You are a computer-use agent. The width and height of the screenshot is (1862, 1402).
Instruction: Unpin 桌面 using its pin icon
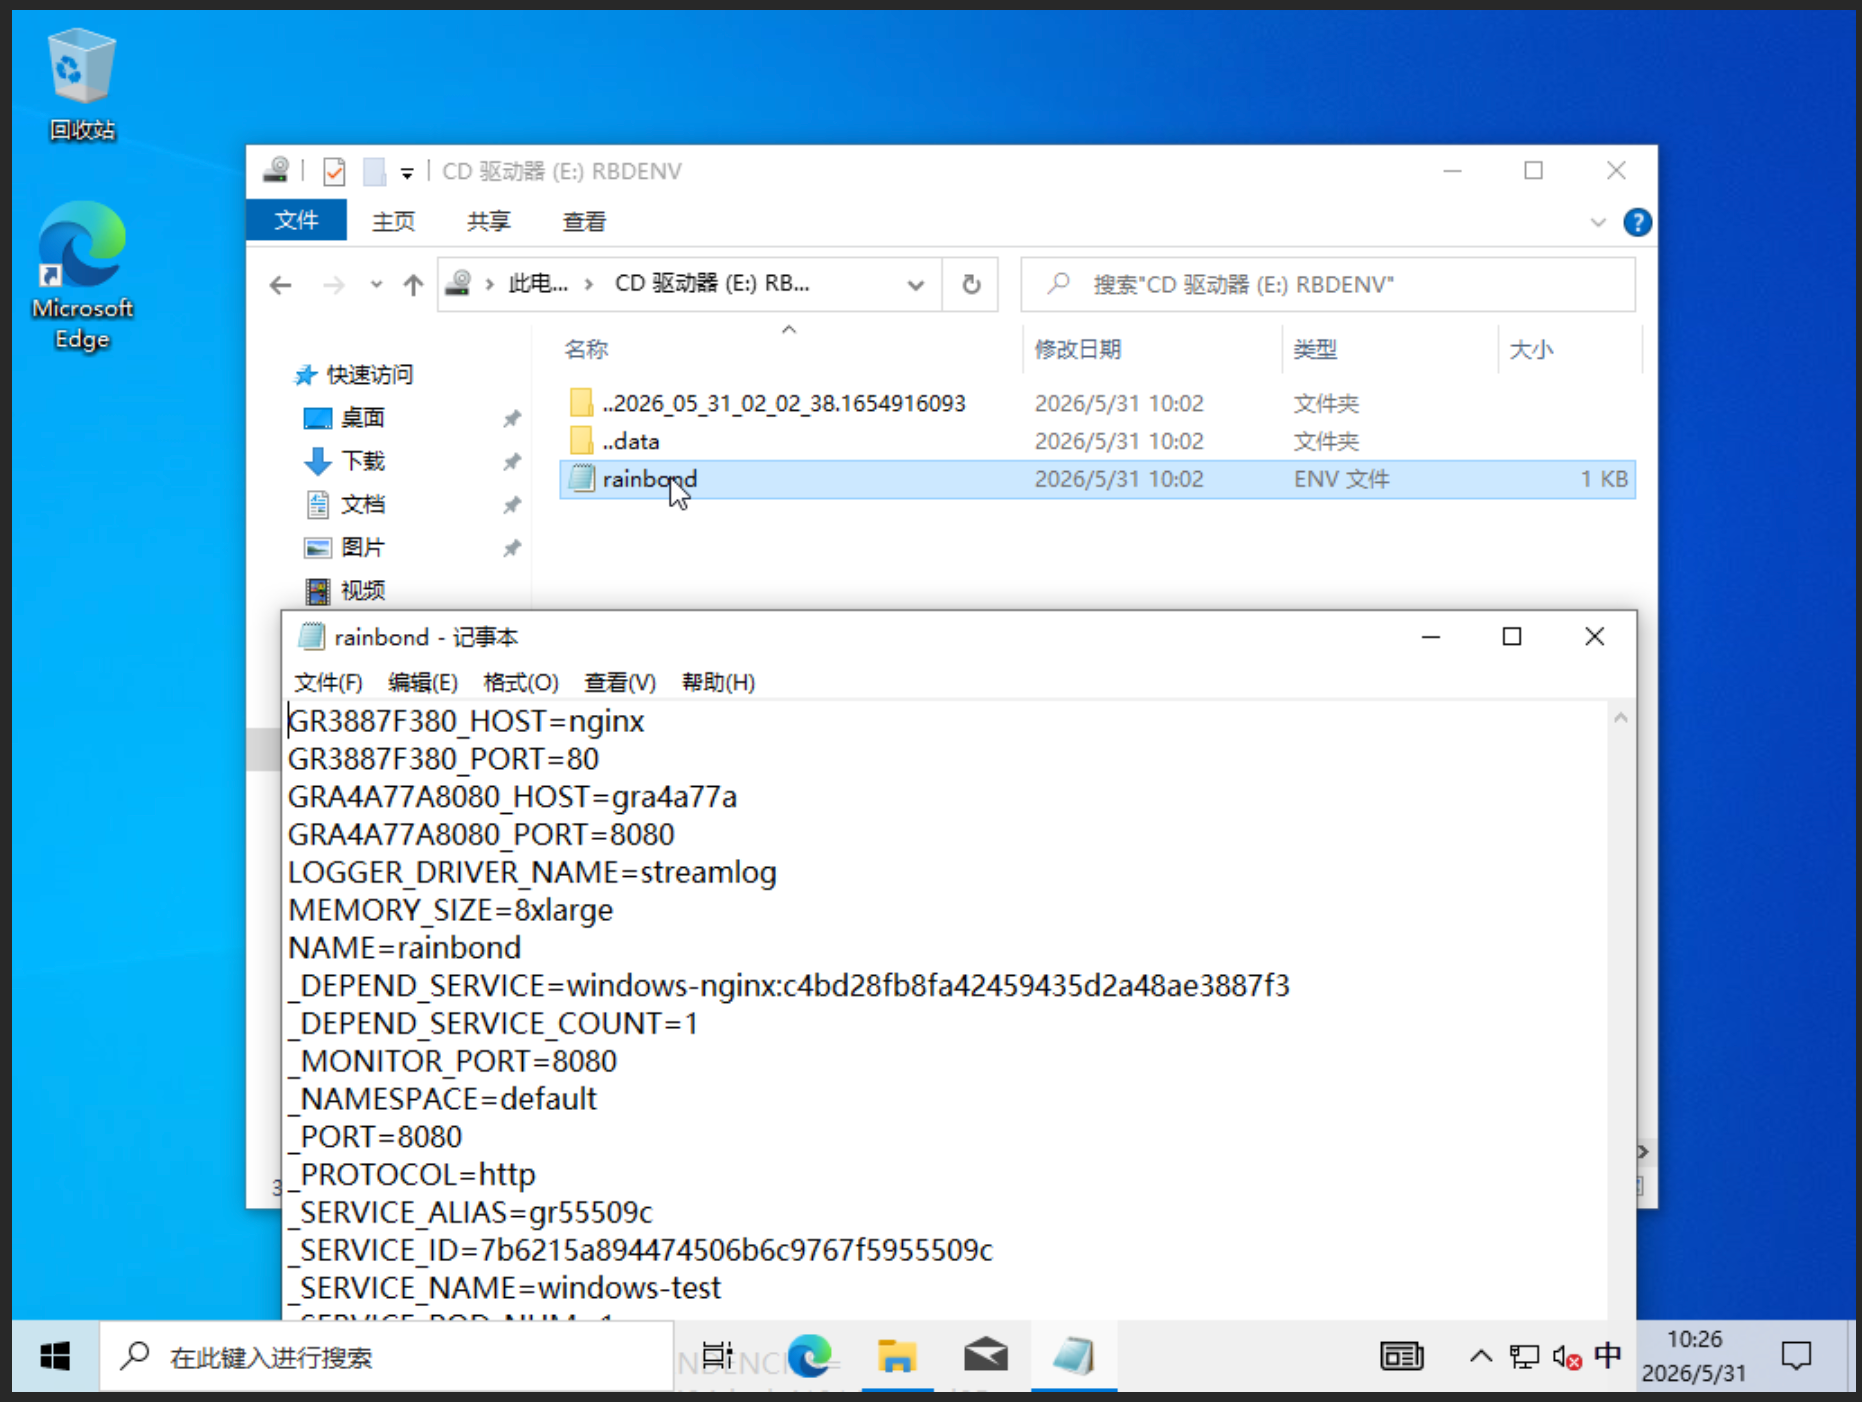point(512,418)
